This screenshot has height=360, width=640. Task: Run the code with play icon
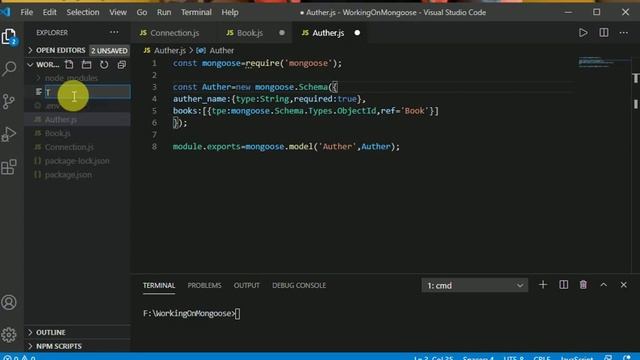(x=583, y=33)
